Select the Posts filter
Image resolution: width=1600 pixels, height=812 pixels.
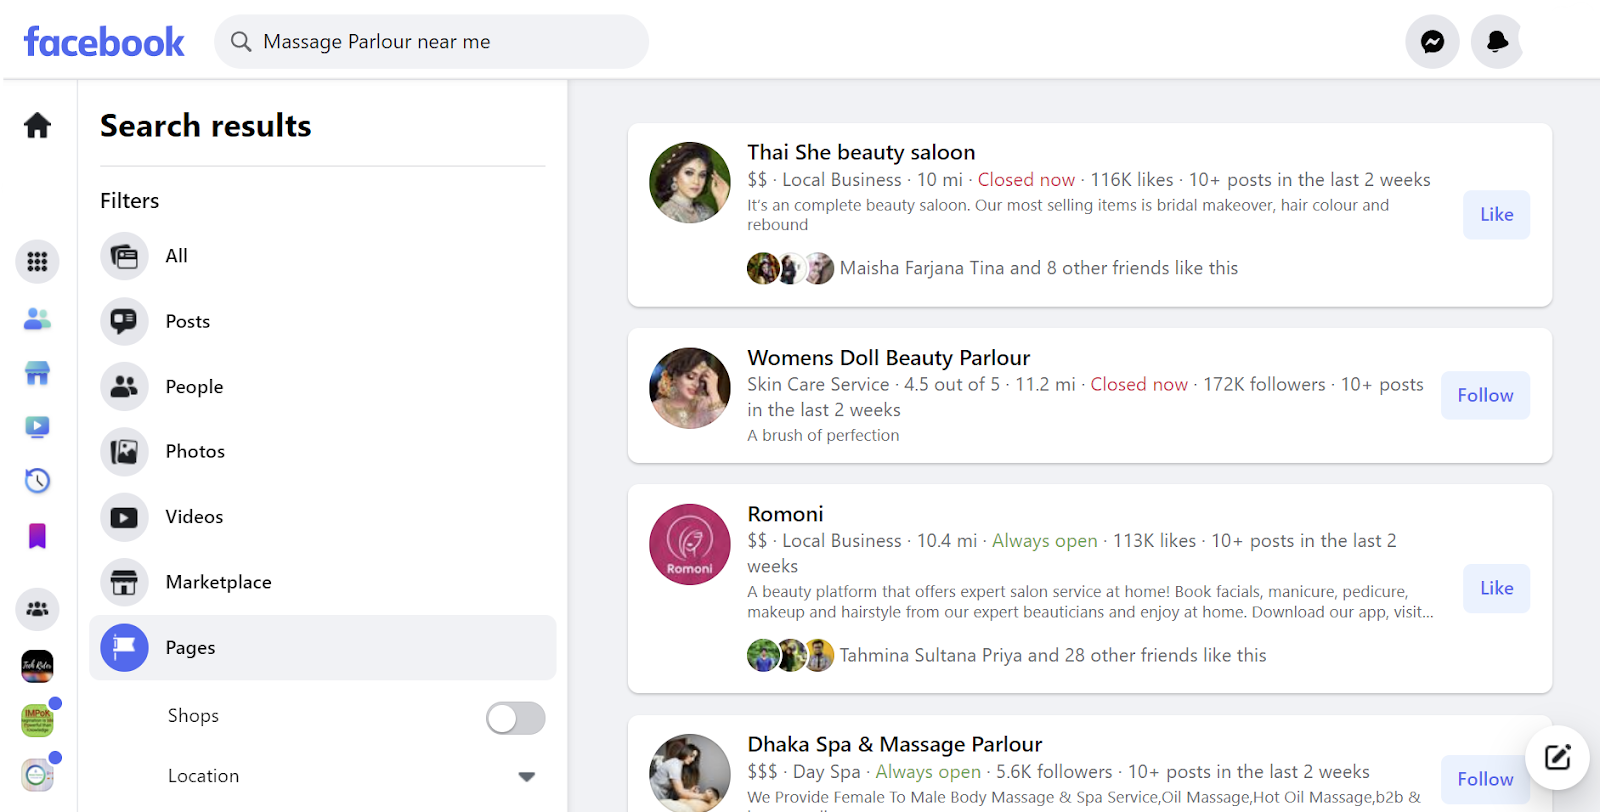coord(322,321)
